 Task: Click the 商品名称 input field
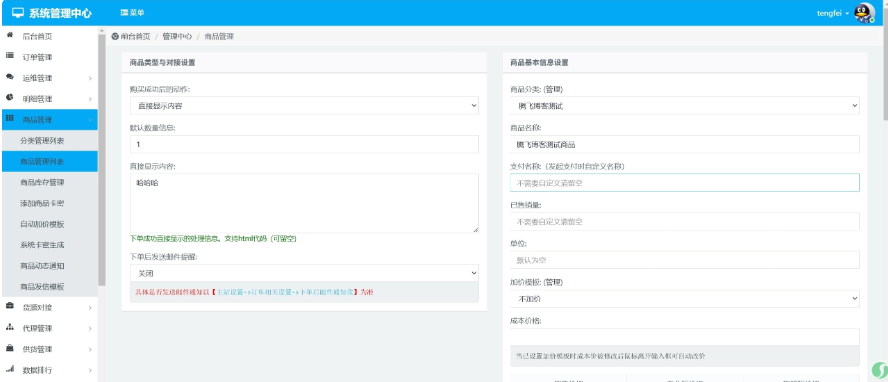point(685,144)
